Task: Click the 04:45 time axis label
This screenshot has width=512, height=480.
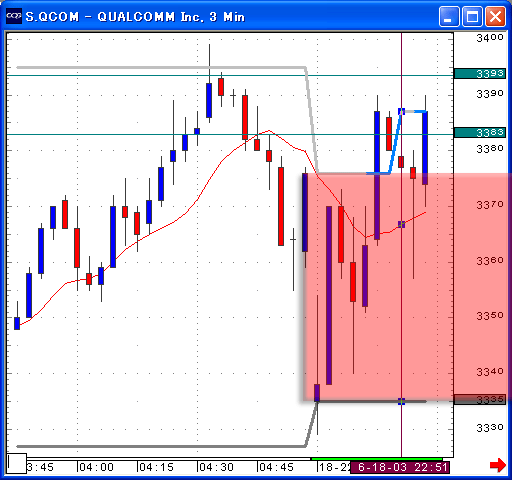Action: click(x=276, y=467)
